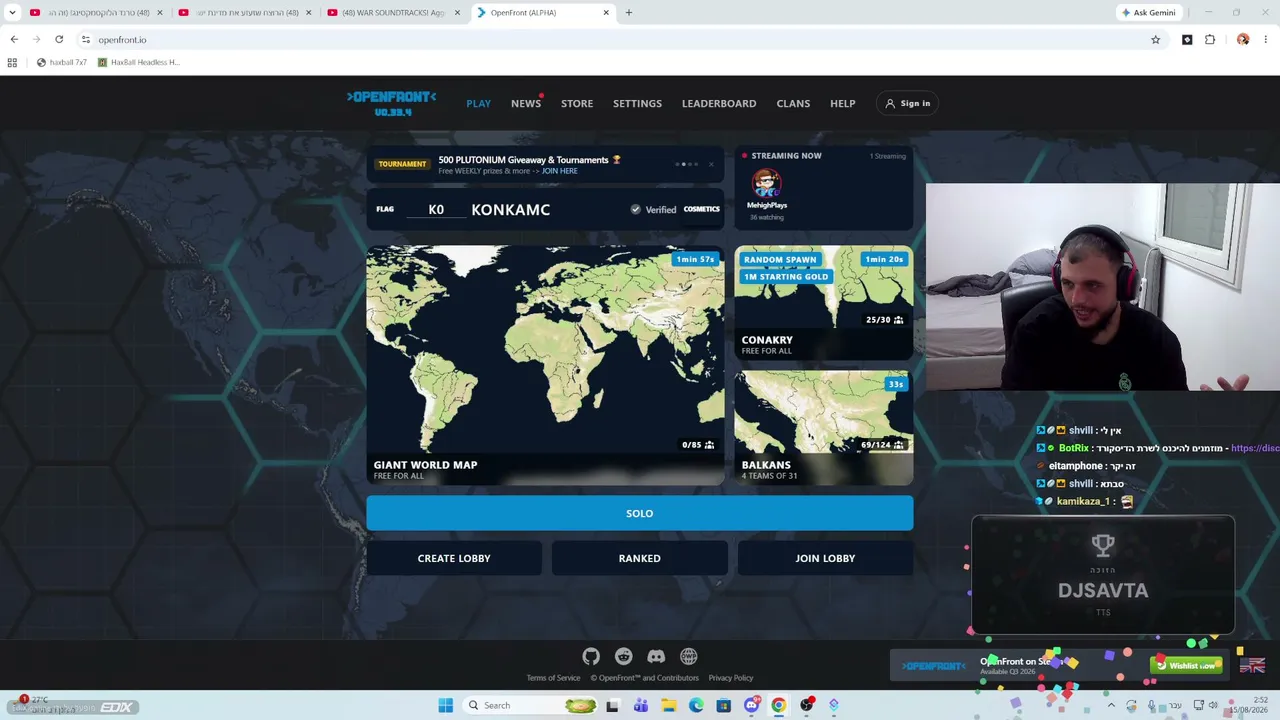Open Task View from taskbar

[x=612, y=705]
